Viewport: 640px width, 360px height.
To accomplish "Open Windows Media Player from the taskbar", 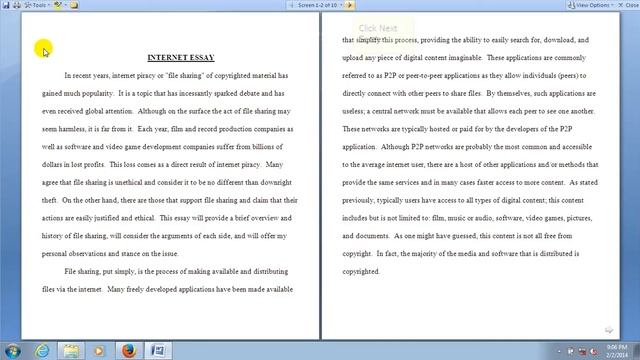I will [x=99, y=351].
